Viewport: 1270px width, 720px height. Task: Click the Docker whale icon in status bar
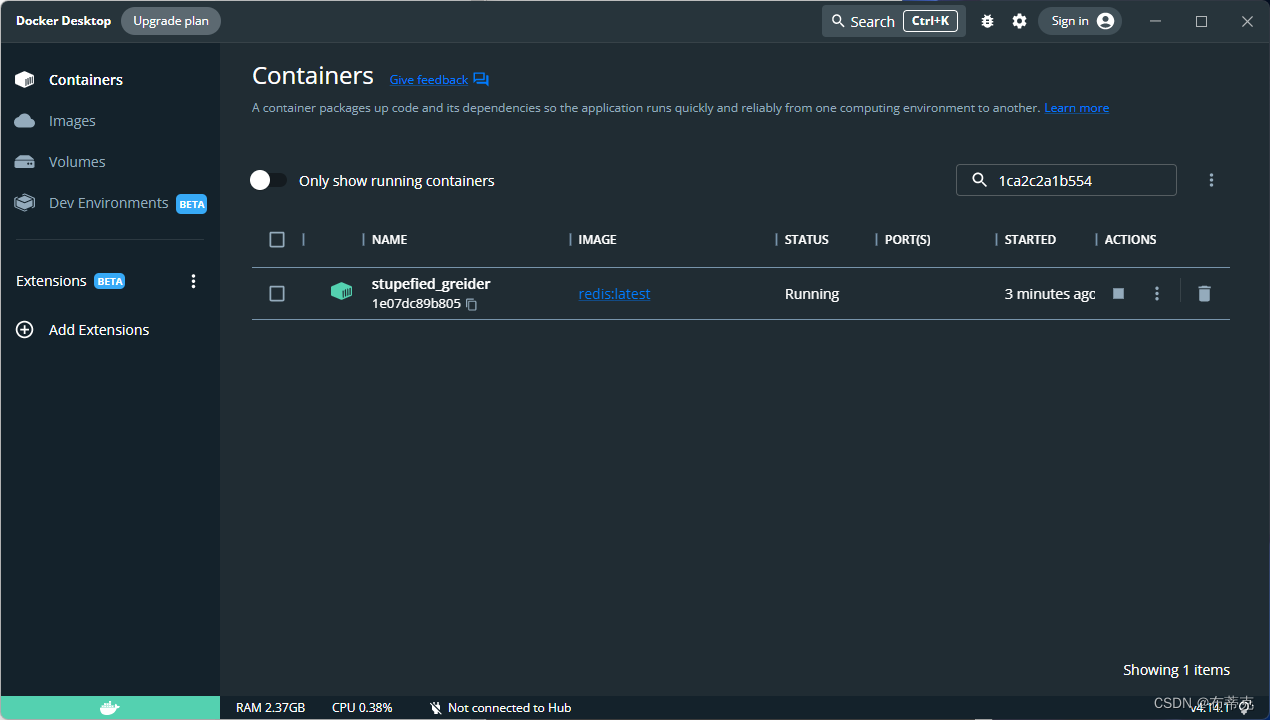110,707
